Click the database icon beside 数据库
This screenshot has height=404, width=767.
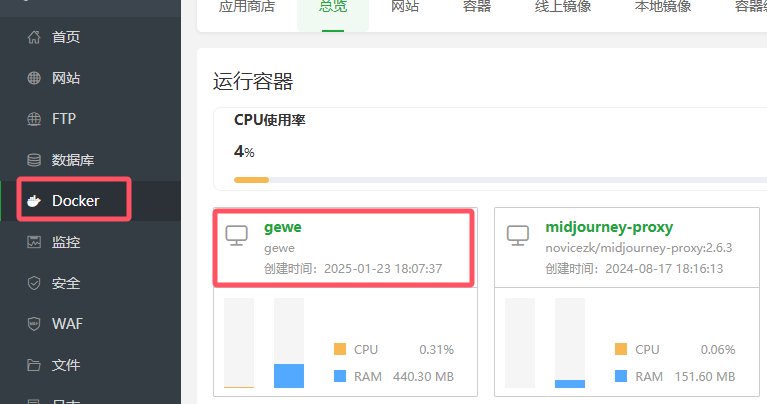pyautogui.click(x=34, y=160)
